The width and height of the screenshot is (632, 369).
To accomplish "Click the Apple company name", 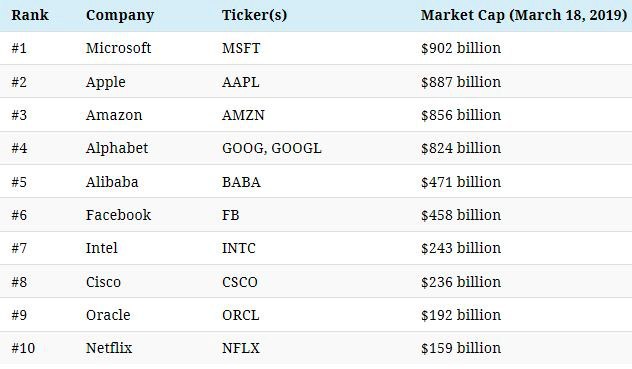I will 106,82.
